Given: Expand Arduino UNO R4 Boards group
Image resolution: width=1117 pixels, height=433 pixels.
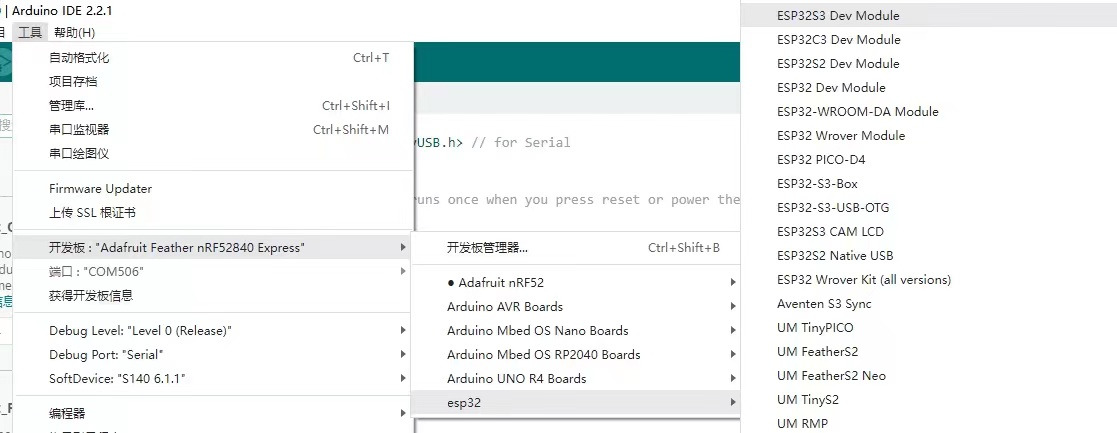Looking at the screenshot, I should tap(576, 379).
